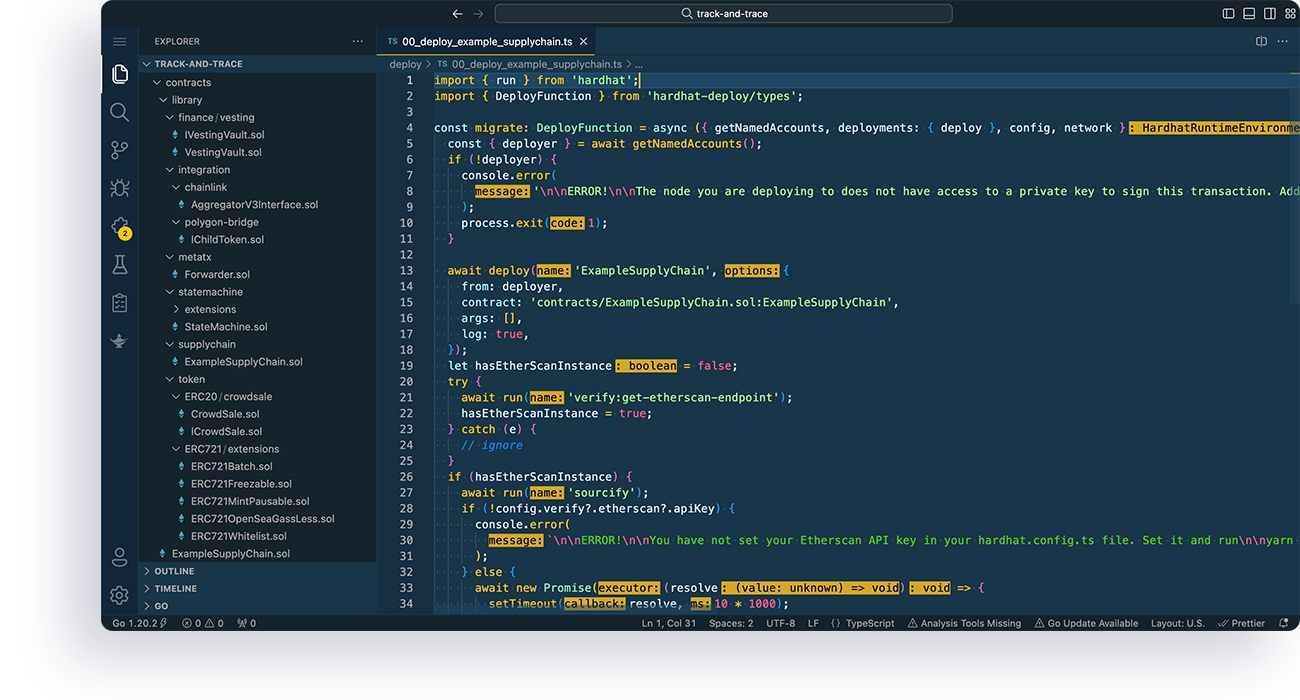
Task: Expand the extensions folder under statemachine
Action: click(x=209, y=309)
